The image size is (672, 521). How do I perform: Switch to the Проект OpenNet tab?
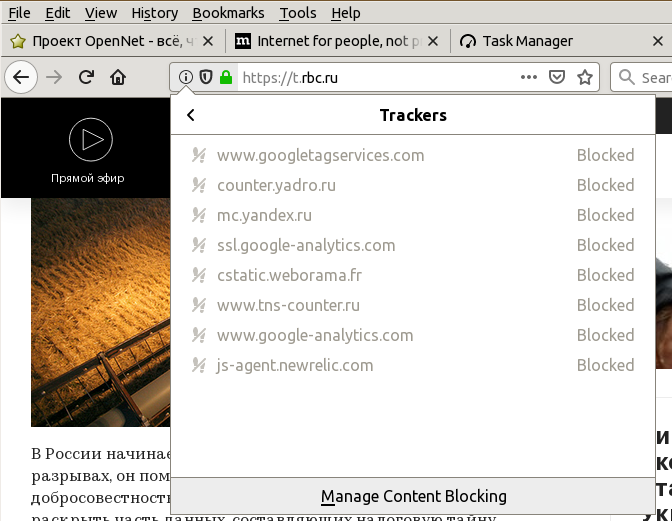[114, 41]
